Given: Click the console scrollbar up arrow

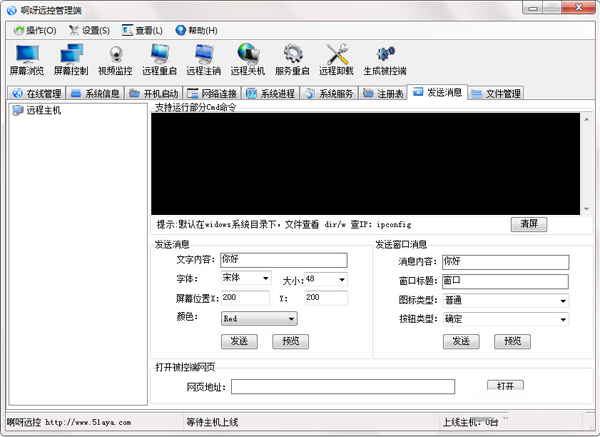Looking at the screenshot, I should [586, 119].
